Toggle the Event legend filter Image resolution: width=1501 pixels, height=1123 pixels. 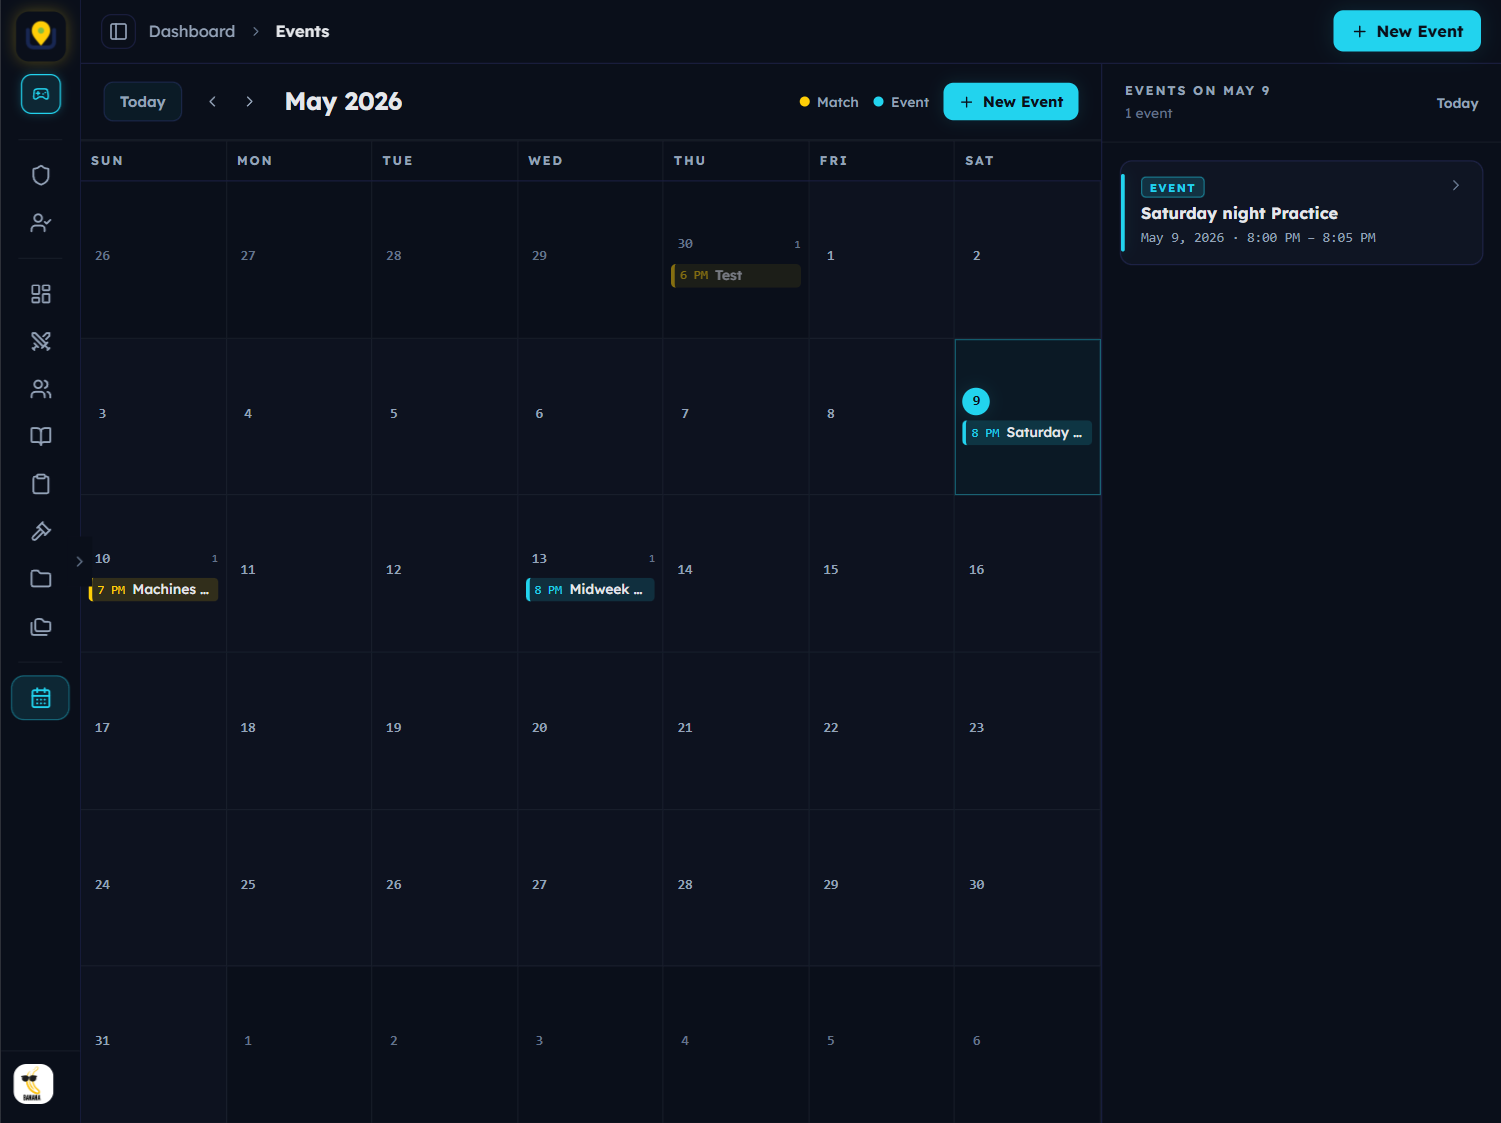(x=901, y=102)
